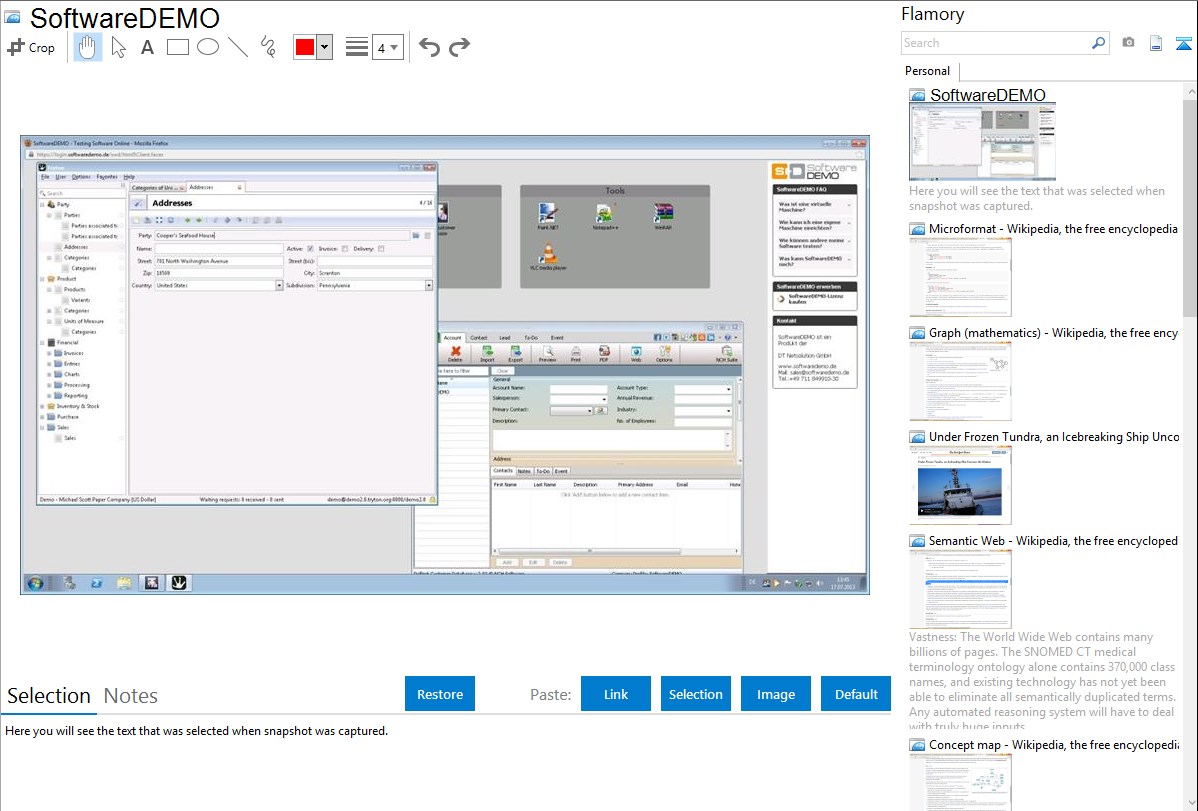1198x811 pixels.
Task: Click the SoftwareDEMO snapshot thumbnail in sidebar
Action: coord(983,142)
